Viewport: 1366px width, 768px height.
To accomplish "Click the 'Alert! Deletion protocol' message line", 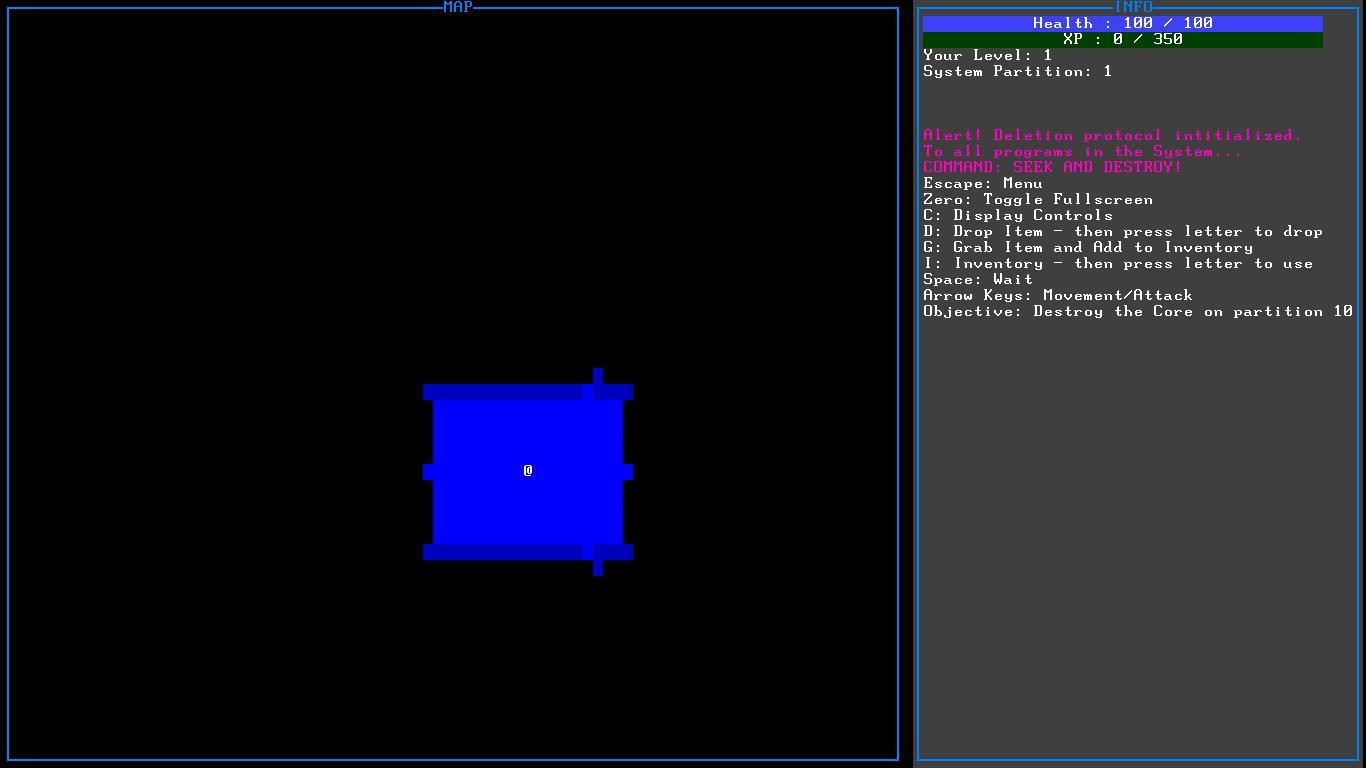I will [x=1113, y=135].
